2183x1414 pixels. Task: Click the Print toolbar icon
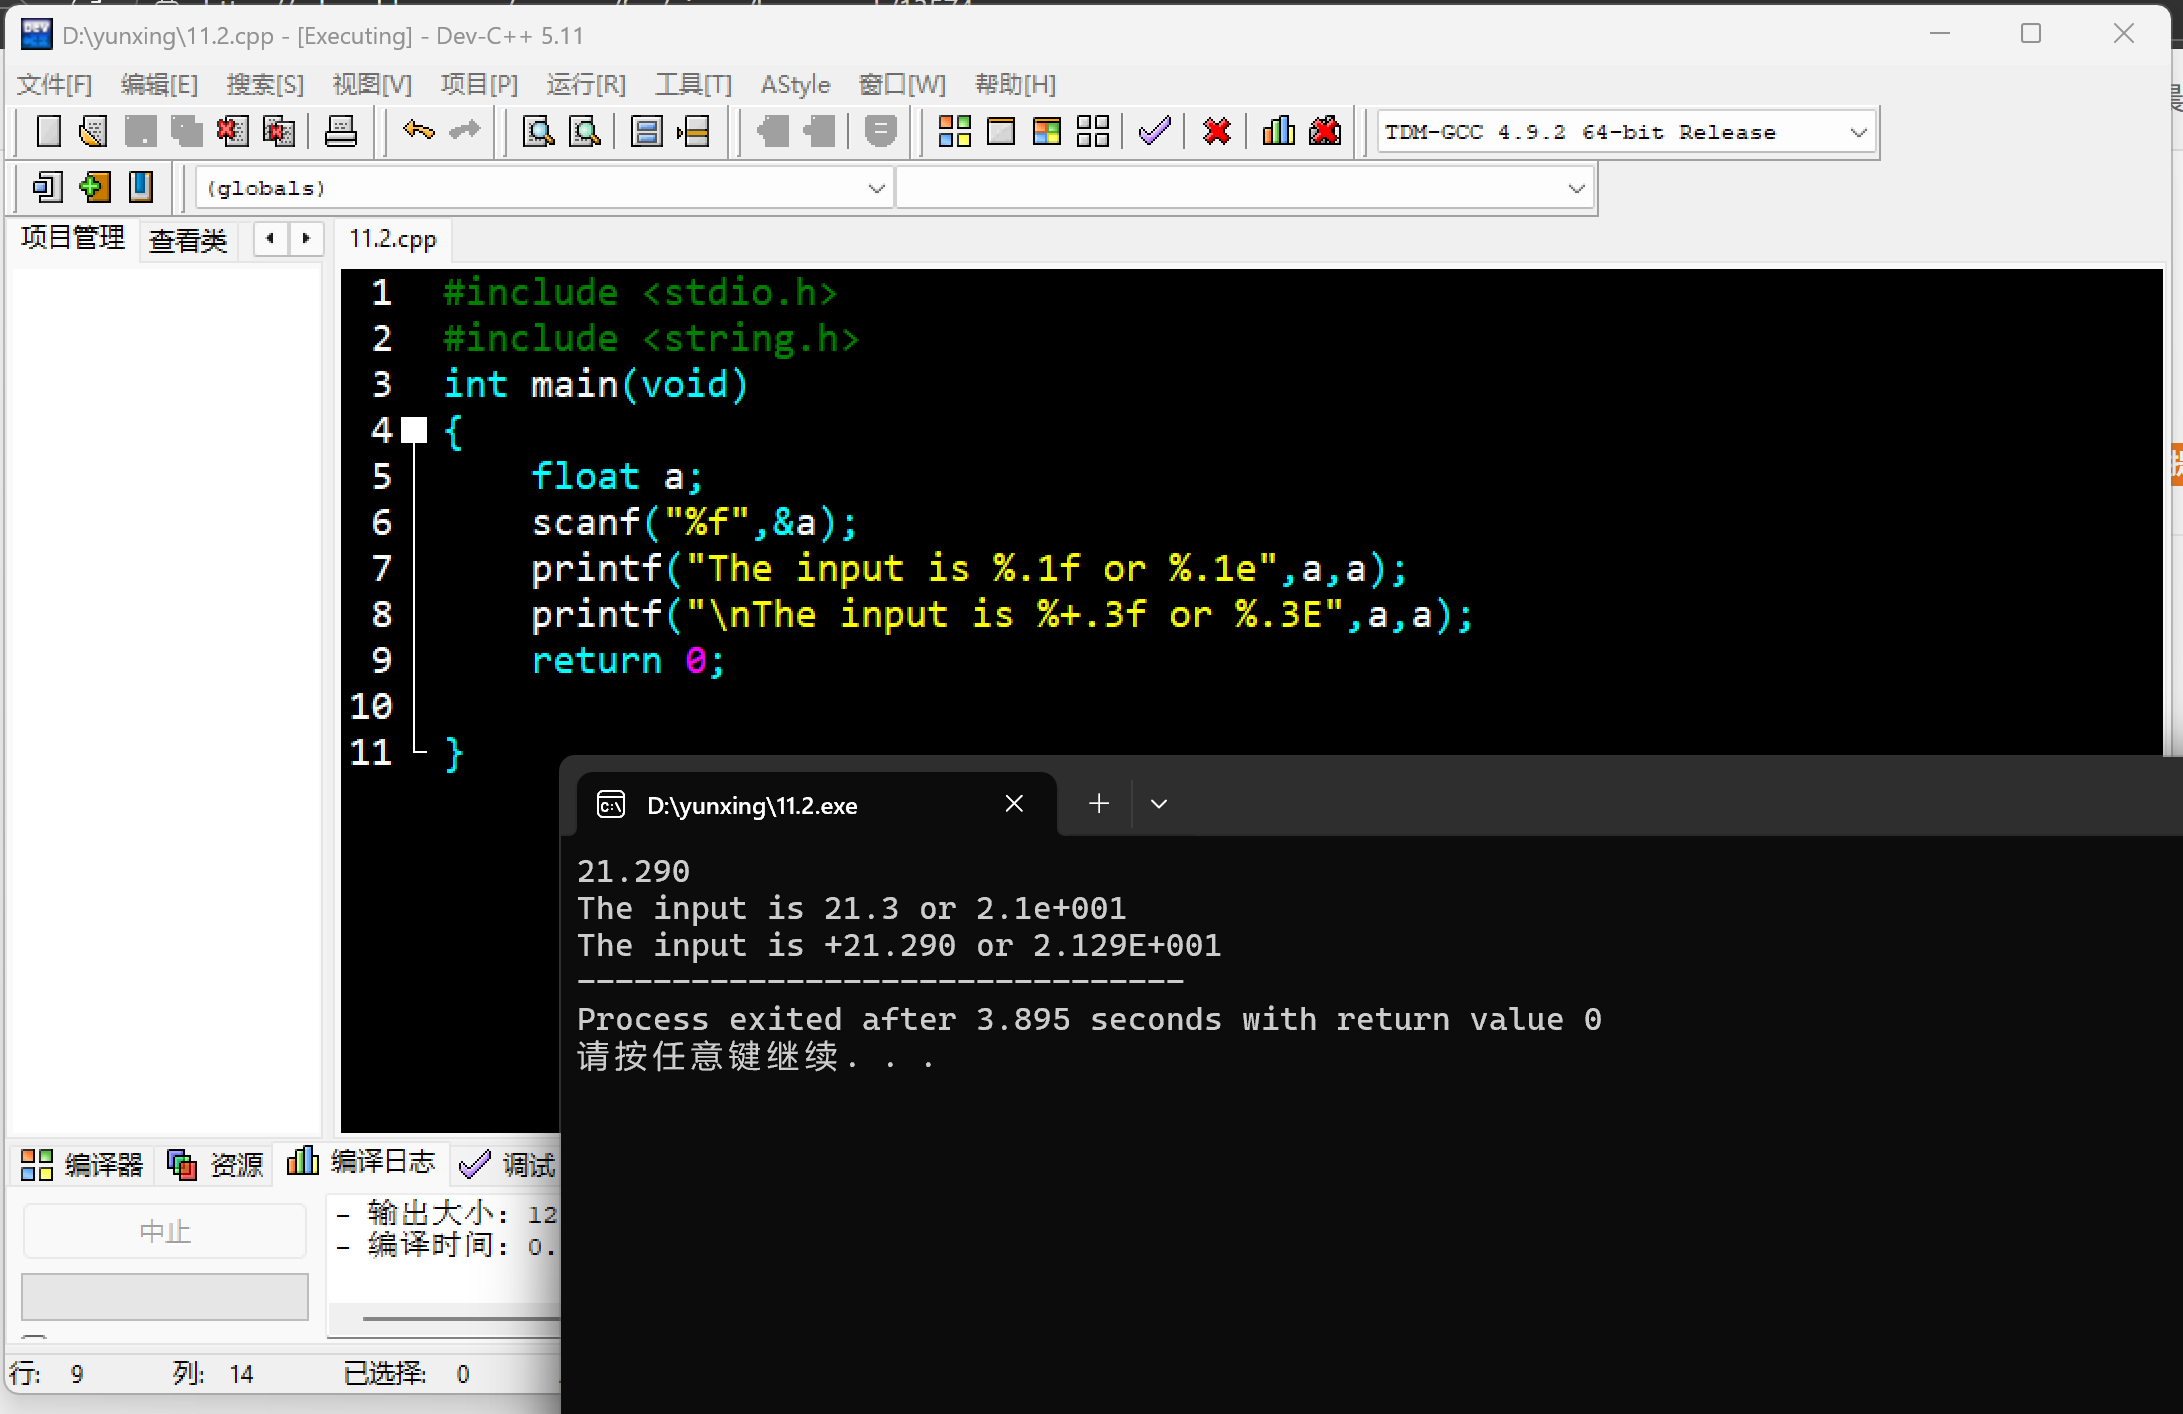tap(340, 131)
